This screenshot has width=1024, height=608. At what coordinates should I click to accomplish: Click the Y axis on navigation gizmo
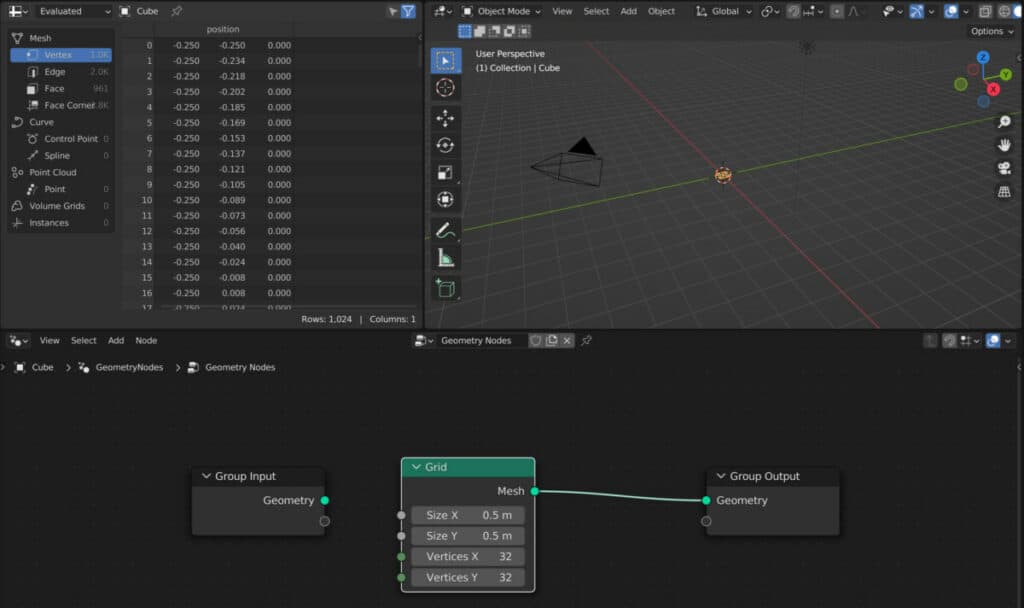pos(1006,75)
